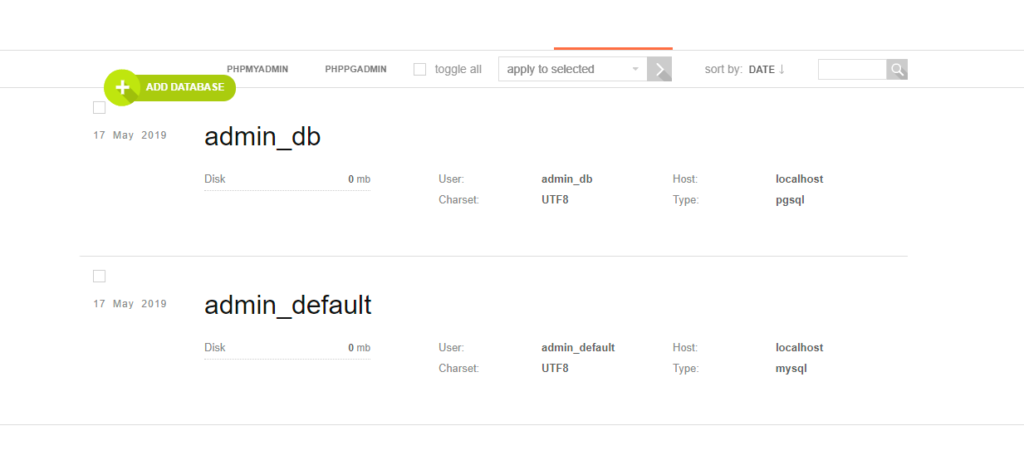This screenshot has width=1024, height=475.
Task: Focus the database search input field
Action: 852,69
